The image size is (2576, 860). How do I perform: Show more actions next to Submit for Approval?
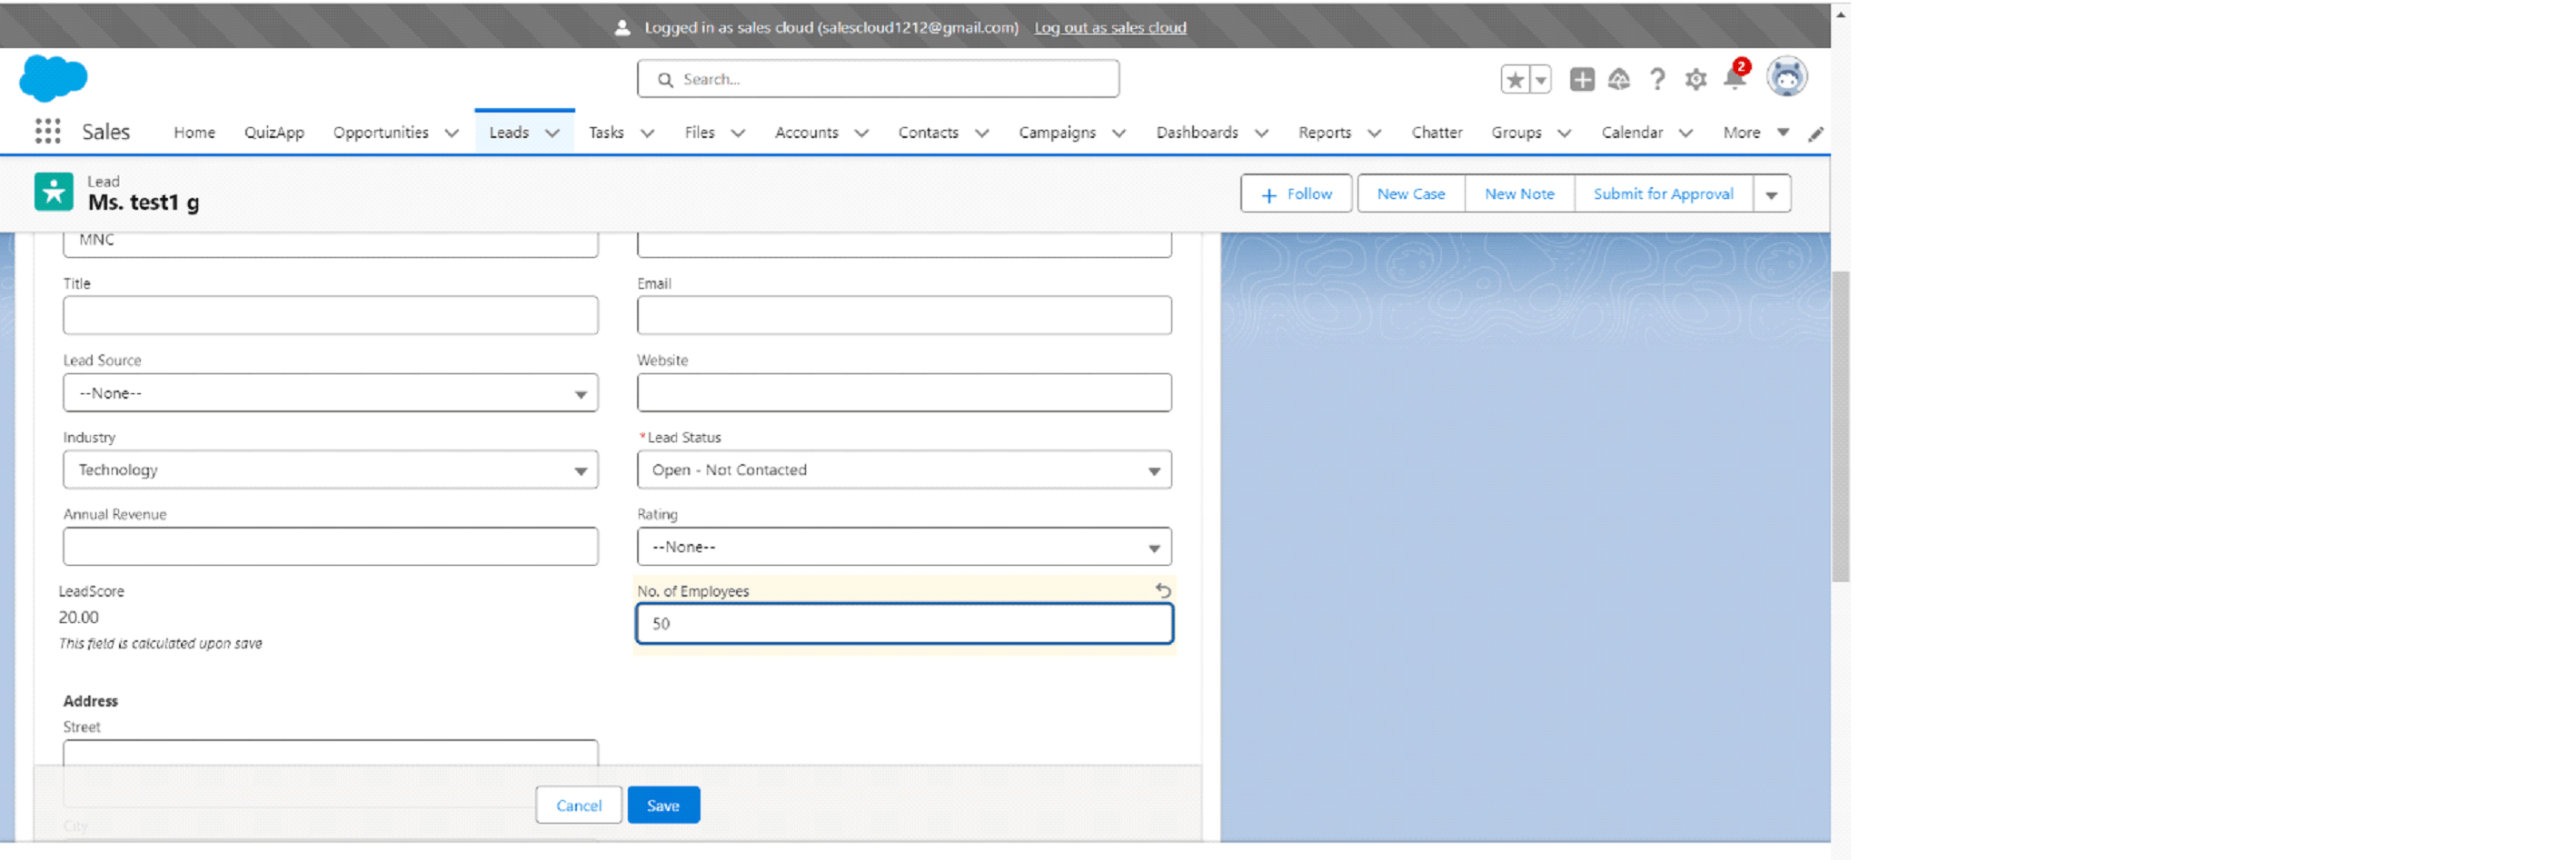click(x=1771, y=194)
